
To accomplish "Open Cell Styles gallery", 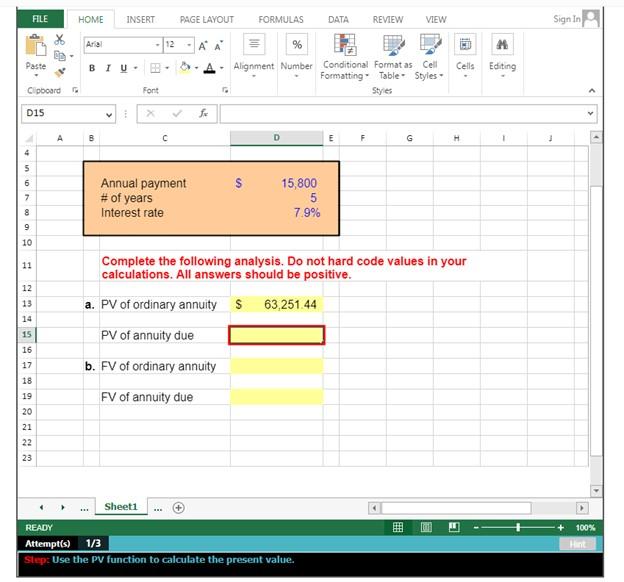I will (x=429, y=58).
